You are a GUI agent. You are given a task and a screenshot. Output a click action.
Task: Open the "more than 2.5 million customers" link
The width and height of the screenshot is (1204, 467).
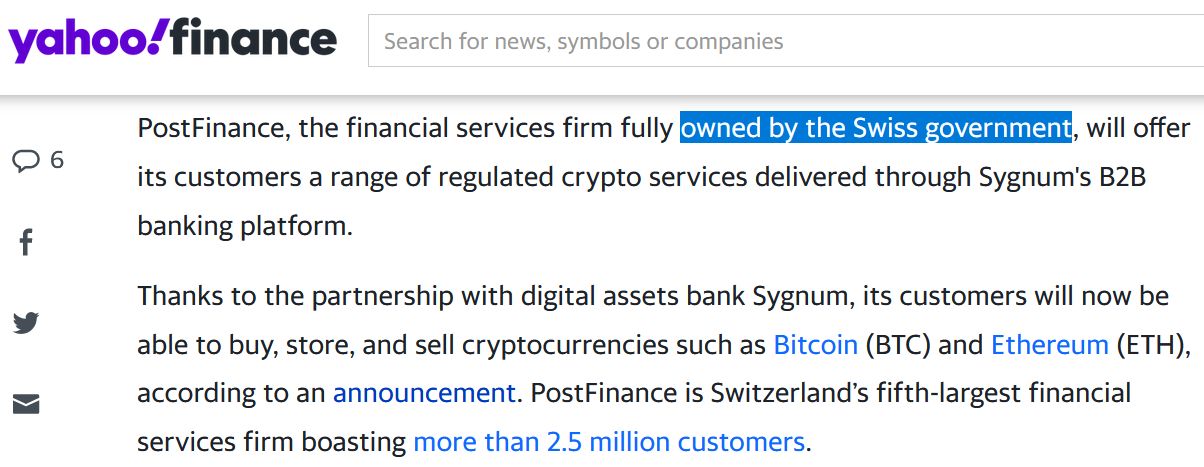(608, 441)
